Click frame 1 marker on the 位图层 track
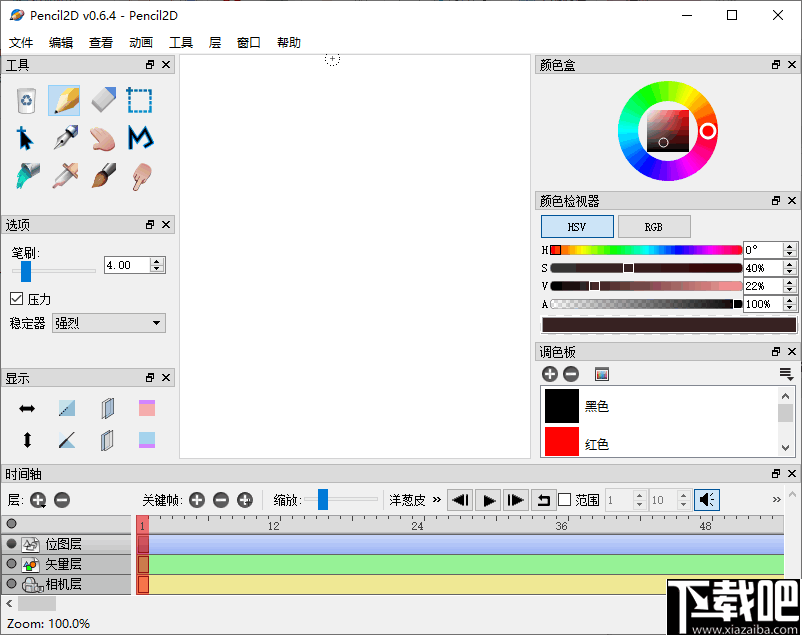The image size is (802, 635). (141, 543)
